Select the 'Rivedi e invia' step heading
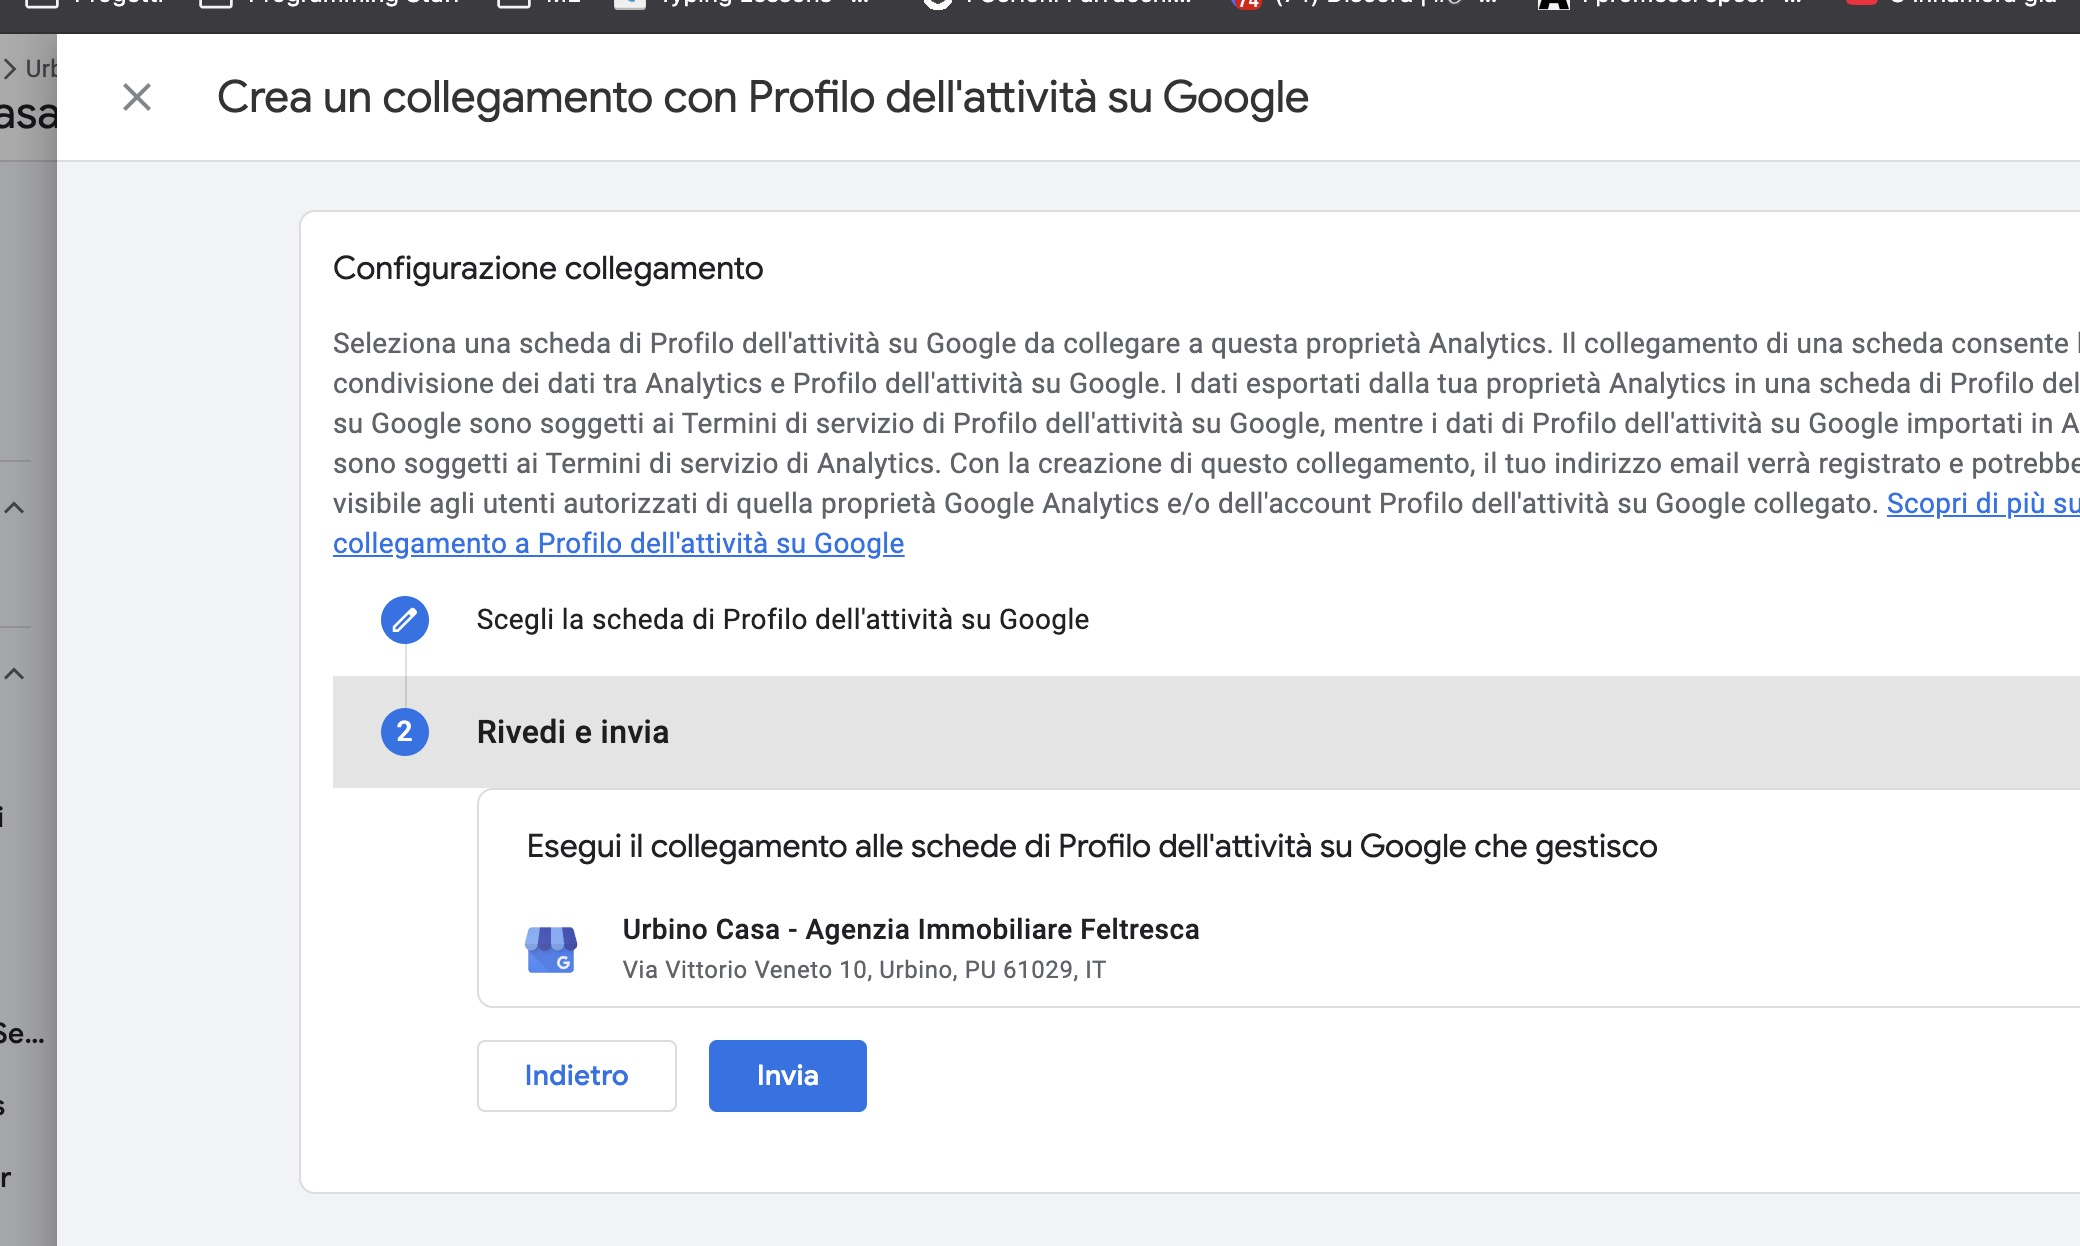Viewport: 2080px width, 1246px height. [x=573, y=732]
